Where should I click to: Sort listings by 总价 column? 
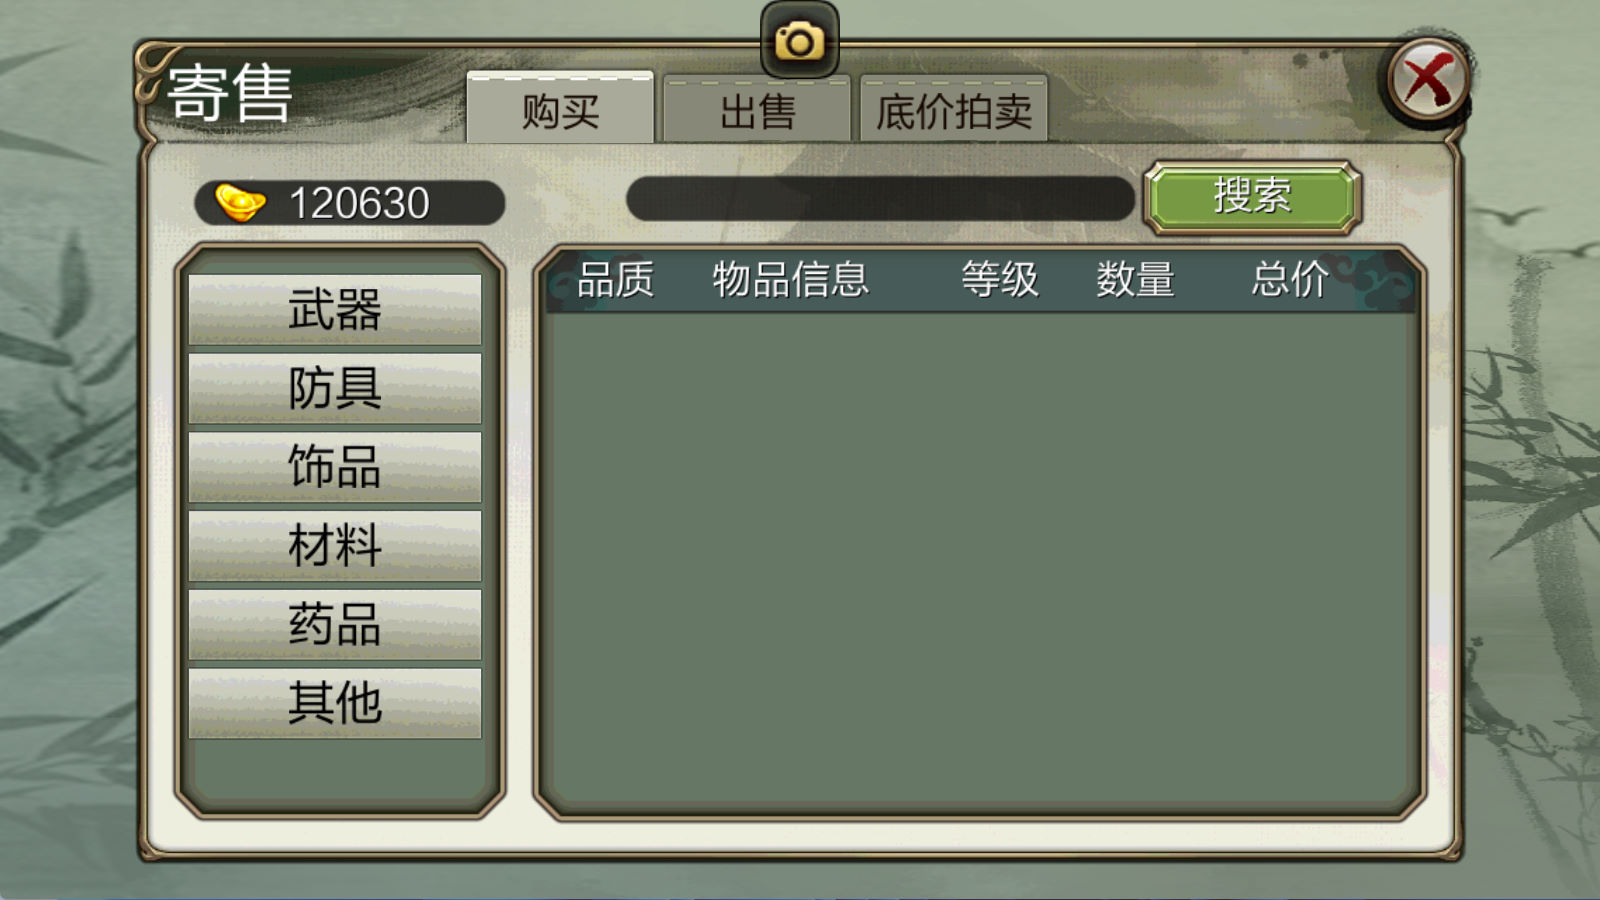[x=1290, y=279]
